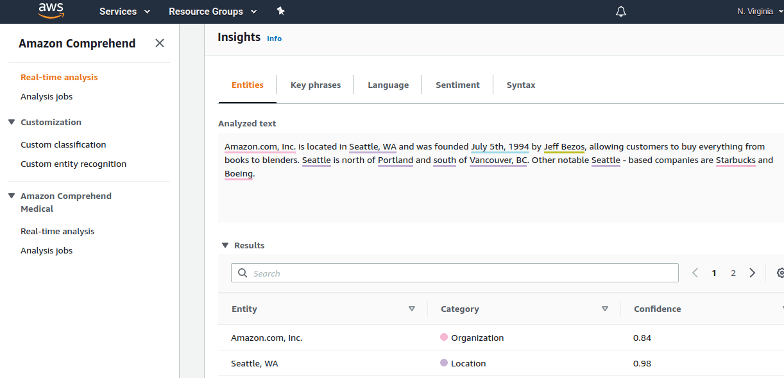784x378 pixels.
Task: Click the Confidence column header
Action: click(657, 309)
